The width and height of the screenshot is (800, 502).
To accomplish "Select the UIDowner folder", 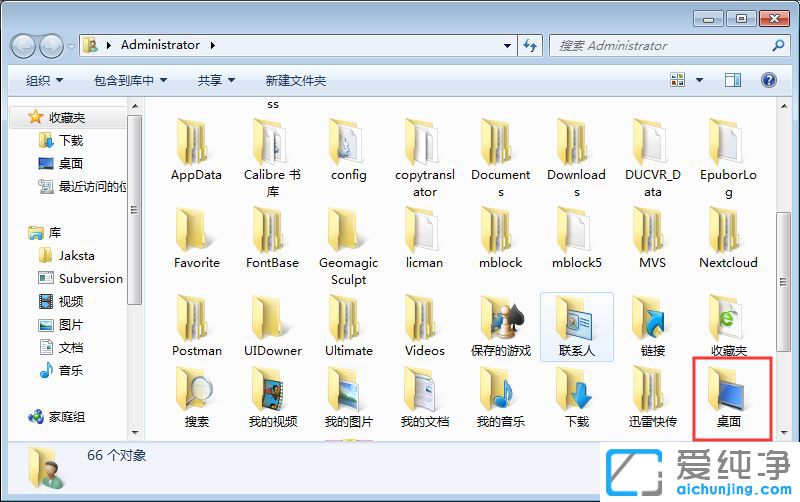I will (x=272, y=327).
